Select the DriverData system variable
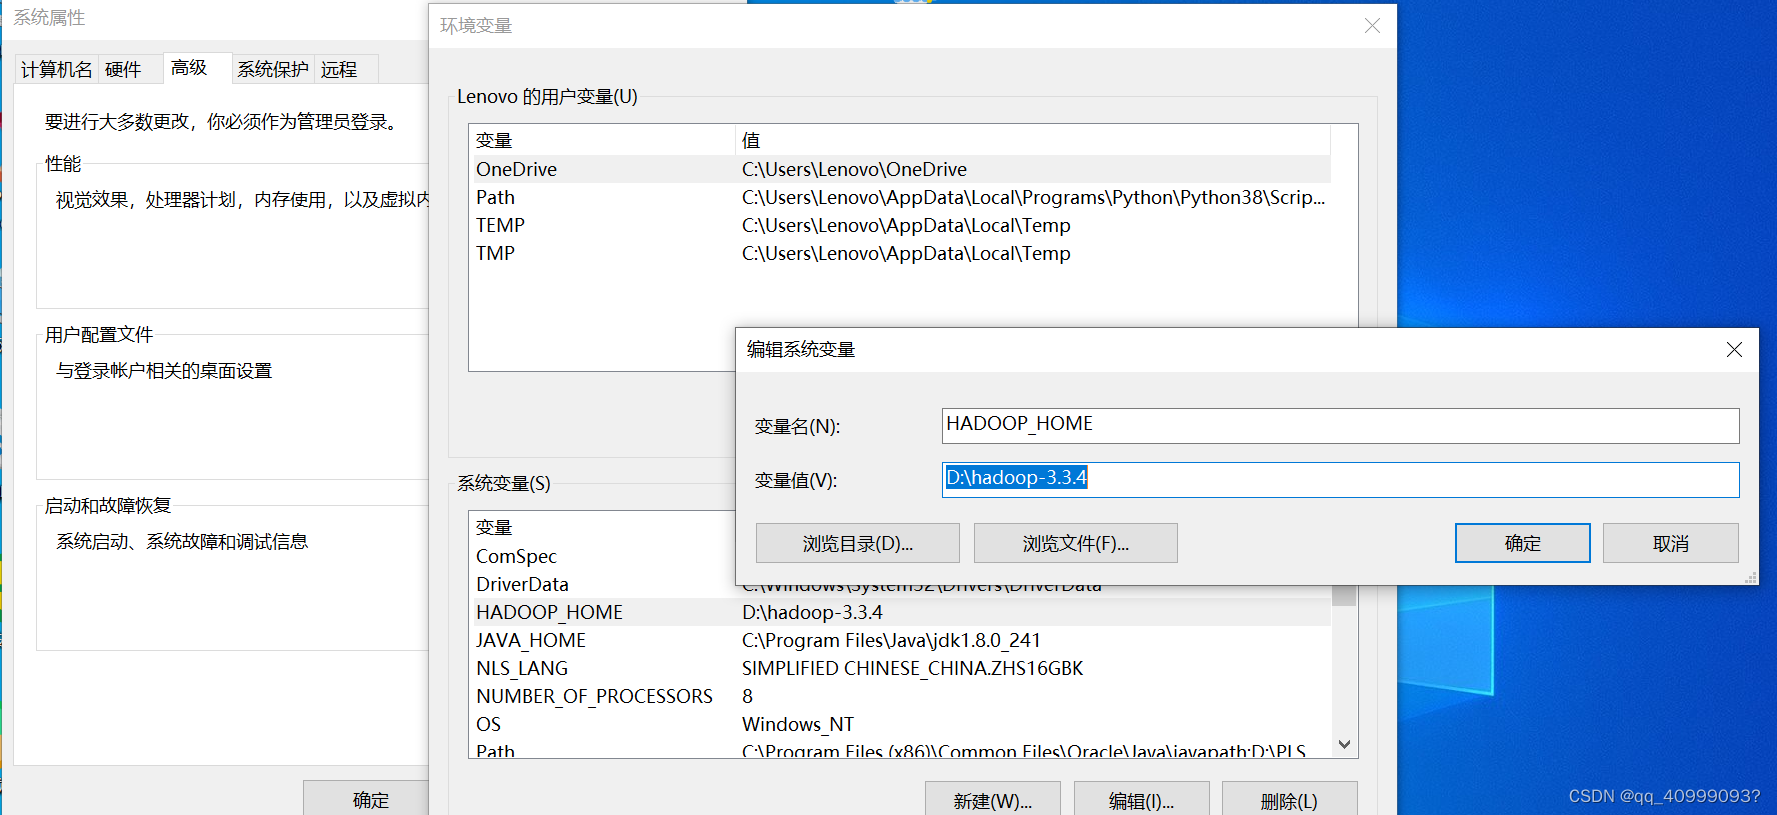Screen dimensions: 1777x815 click(x=602, y=584)
